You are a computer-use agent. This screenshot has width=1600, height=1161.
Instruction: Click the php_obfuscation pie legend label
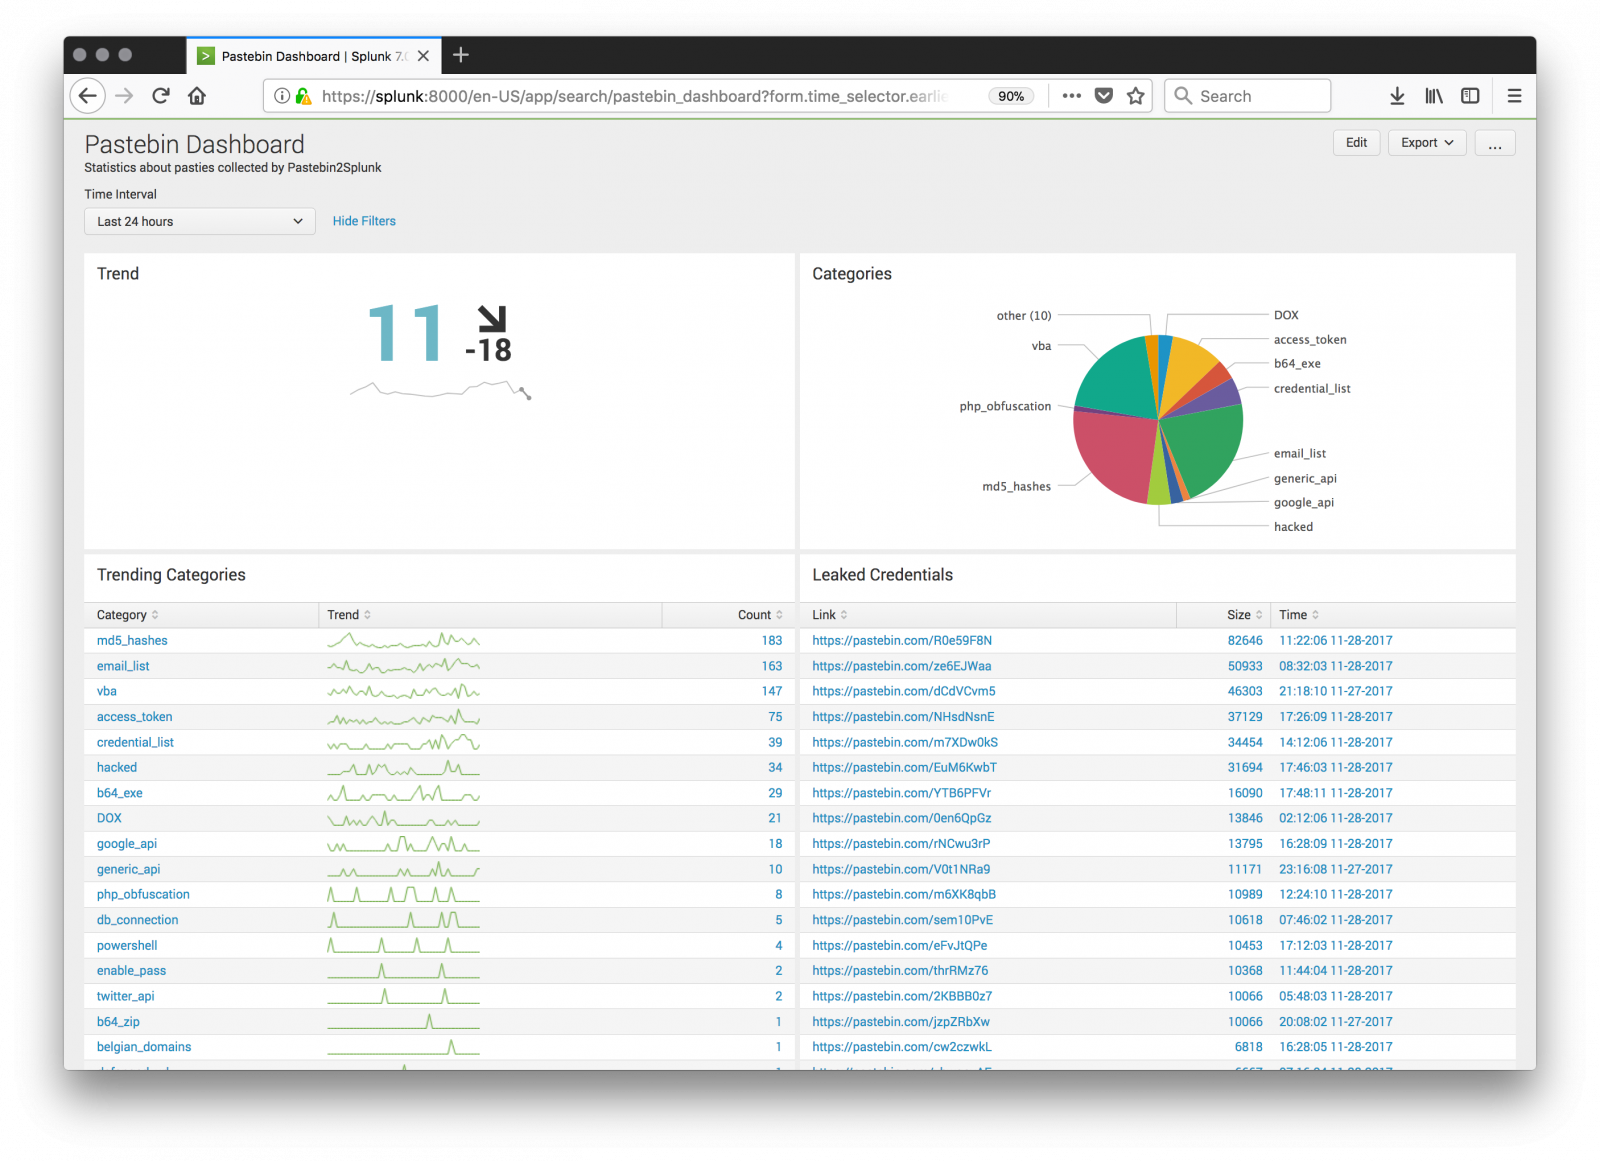[x=1005, y=407]
